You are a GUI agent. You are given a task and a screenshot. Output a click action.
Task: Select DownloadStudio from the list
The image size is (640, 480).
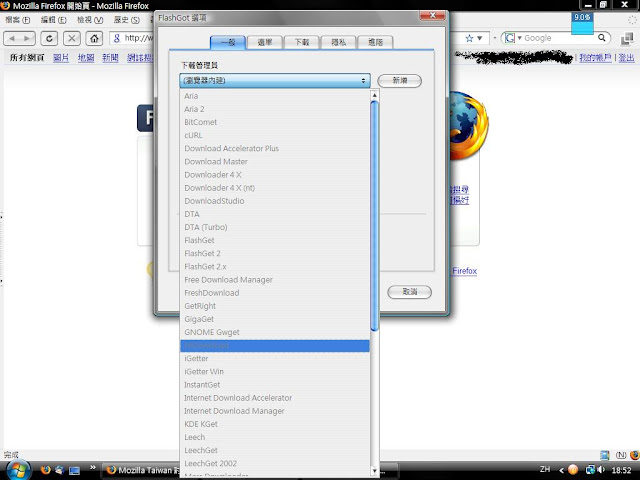coord(275,201)
